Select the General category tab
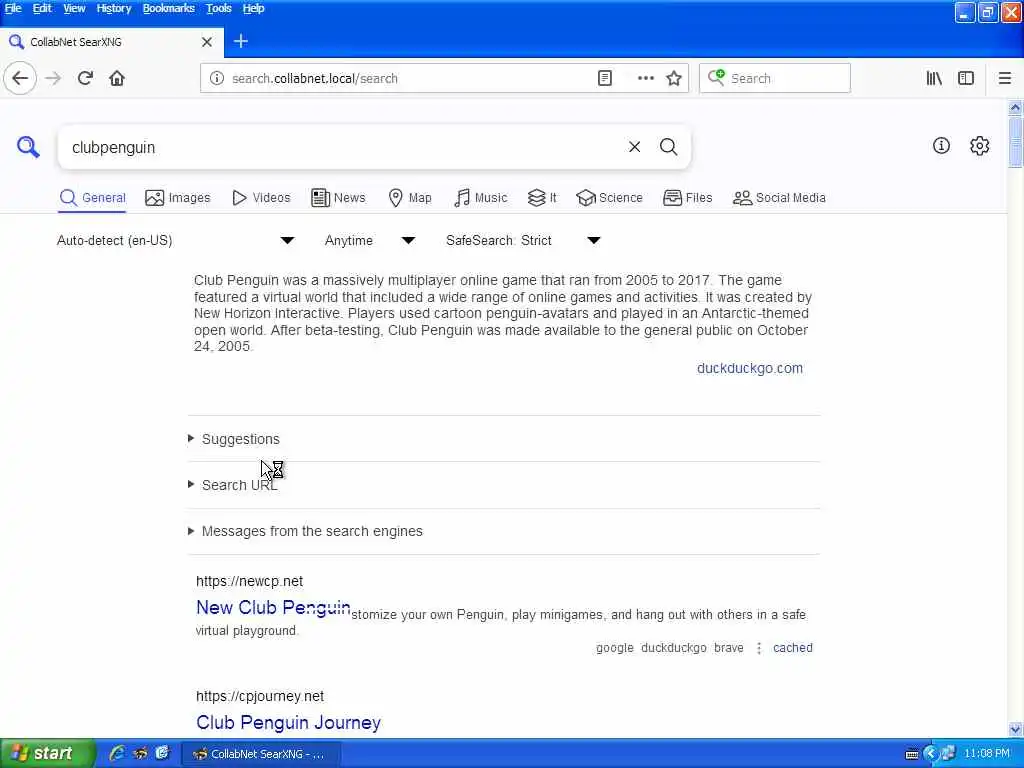 tap(92, 198)
